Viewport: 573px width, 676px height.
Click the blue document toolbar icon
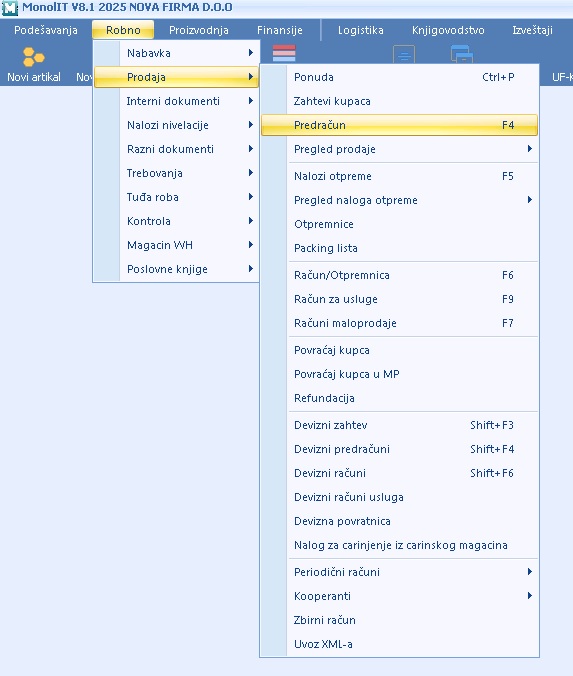404,54
